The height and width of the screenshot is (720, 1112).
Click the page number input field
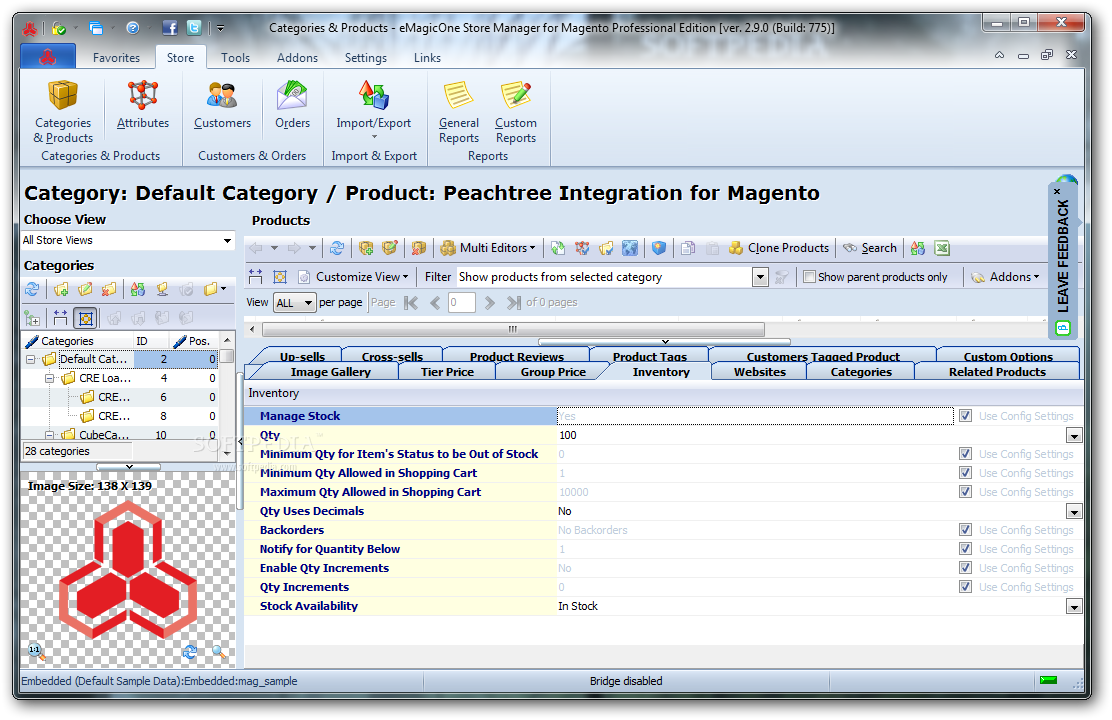pyautogui.click(x=462, y=303)
